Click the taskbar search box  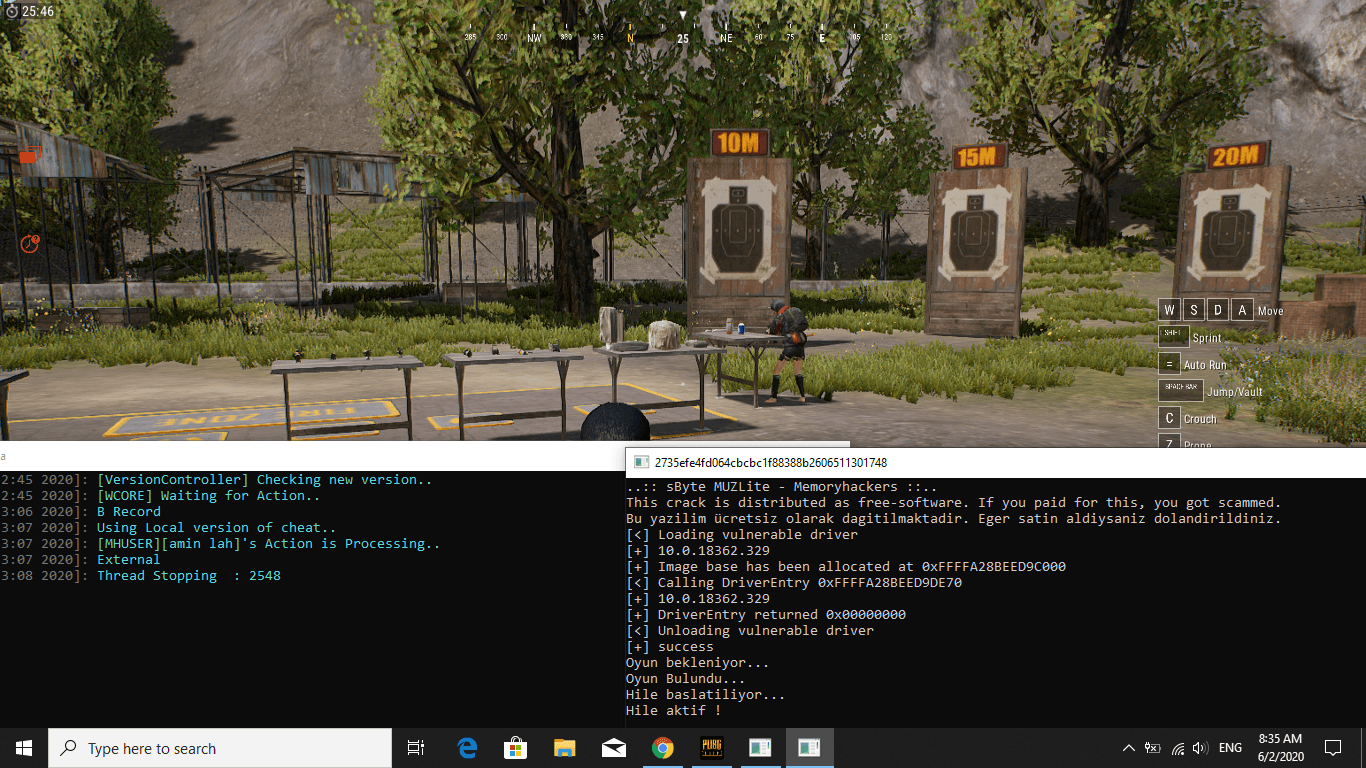tap(220, 748)
